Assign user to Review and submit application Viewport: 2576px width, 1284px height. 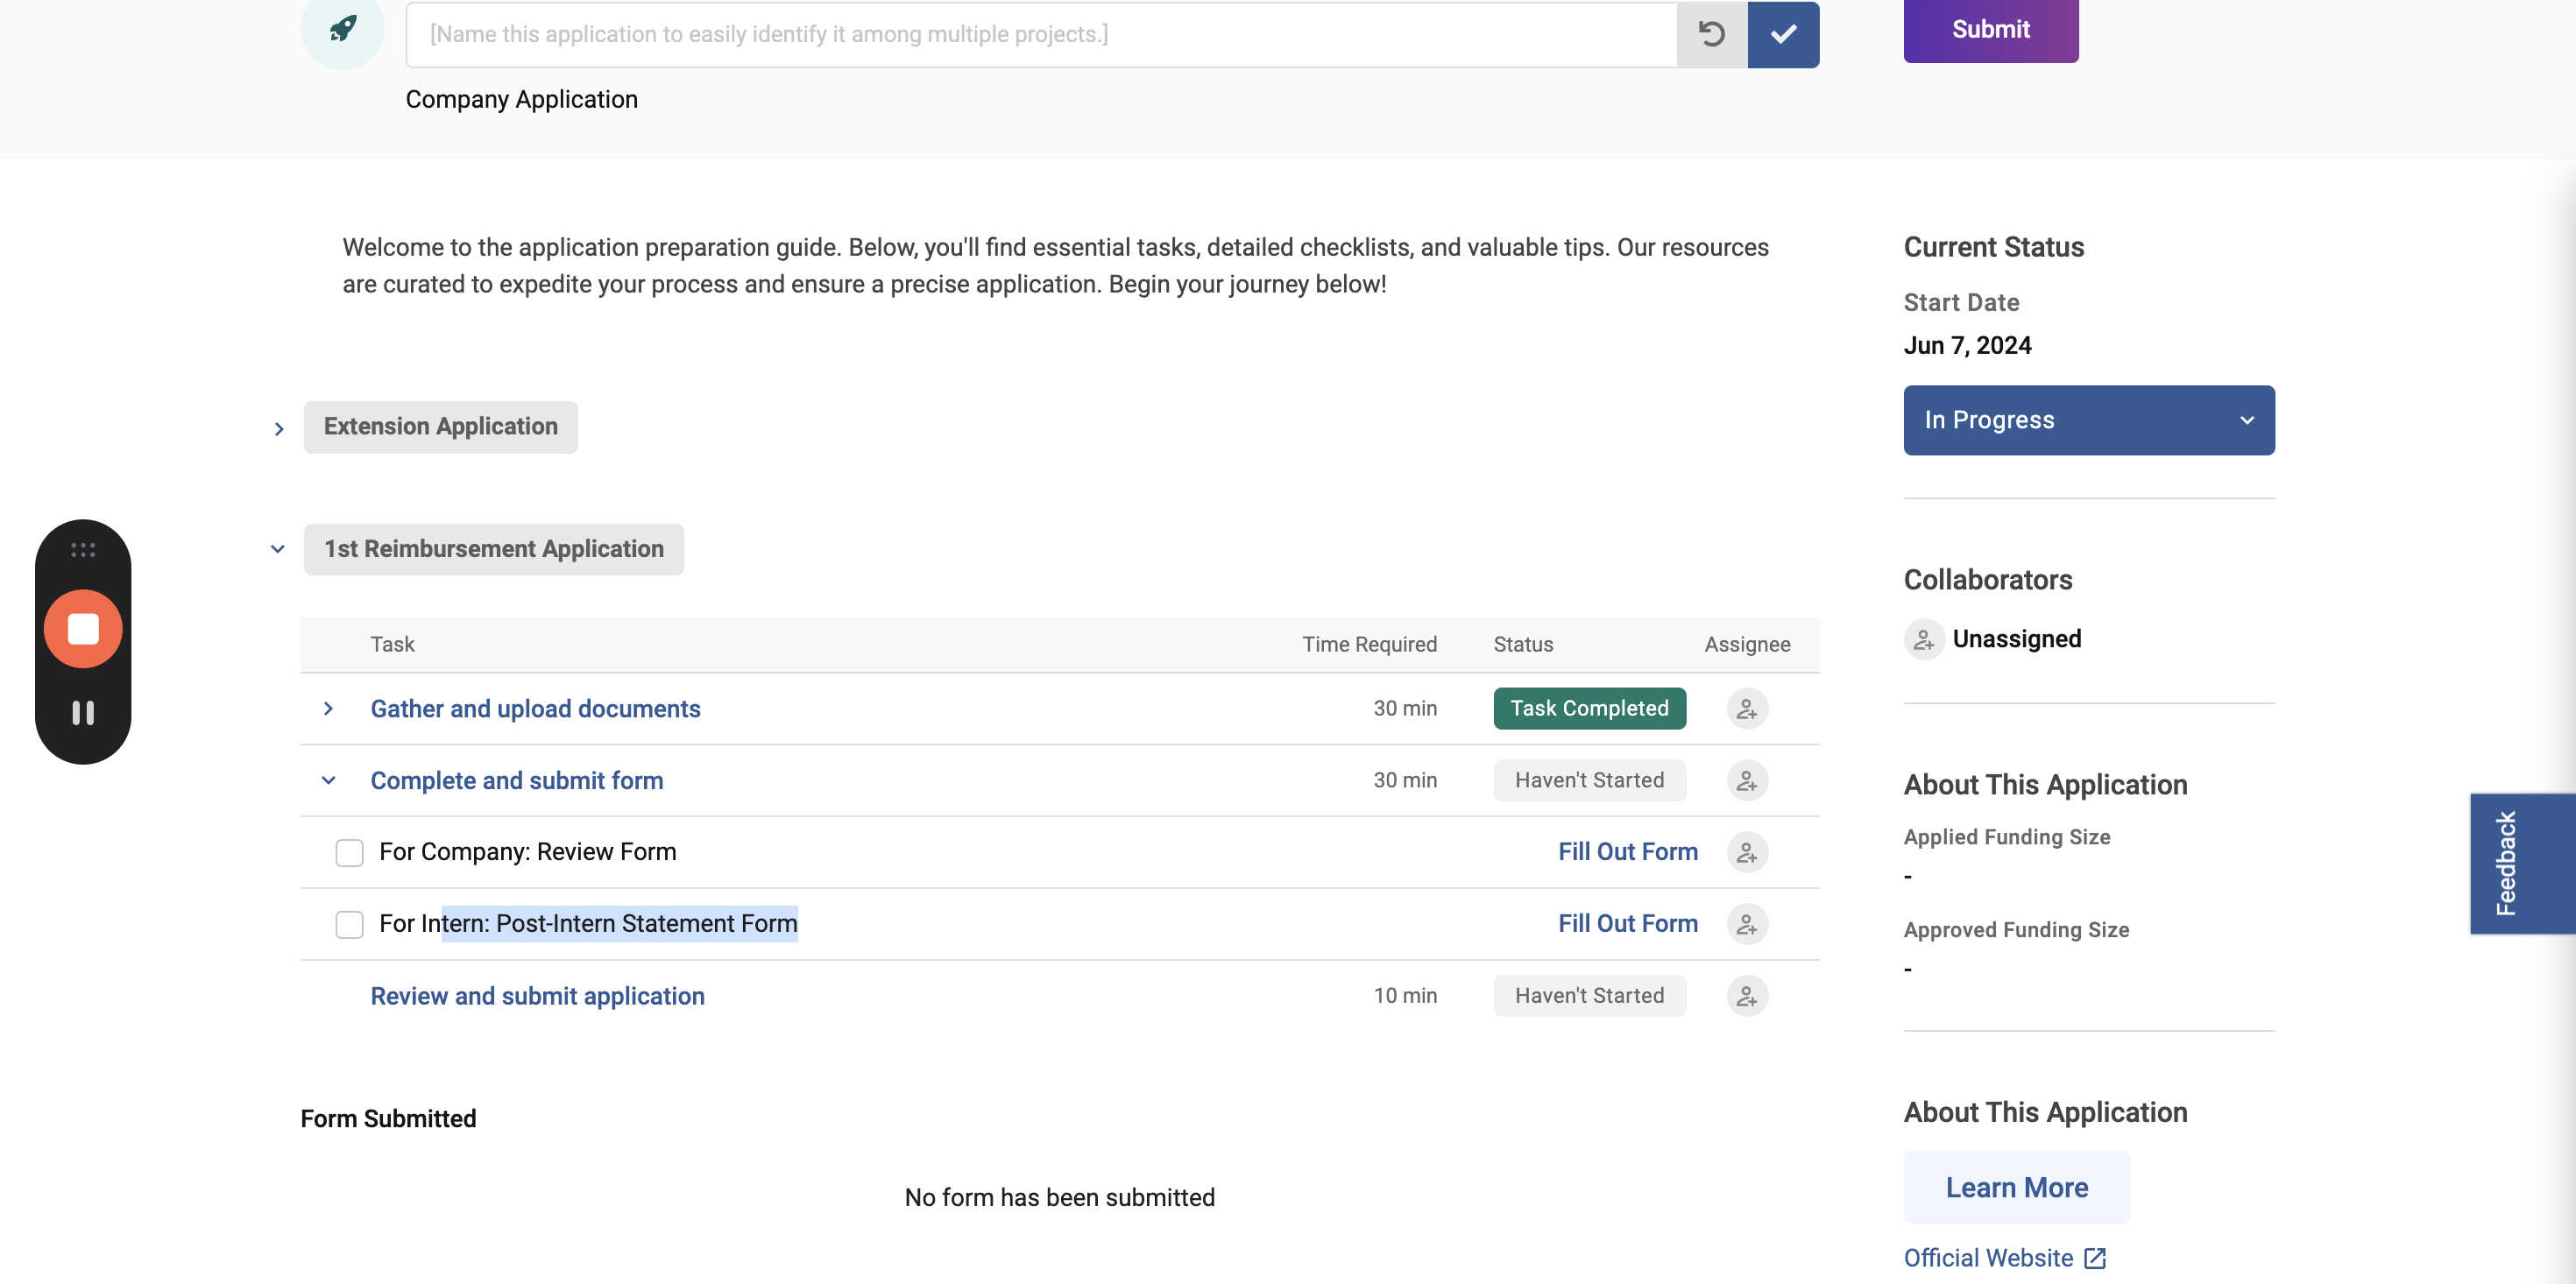point(1747,997)
